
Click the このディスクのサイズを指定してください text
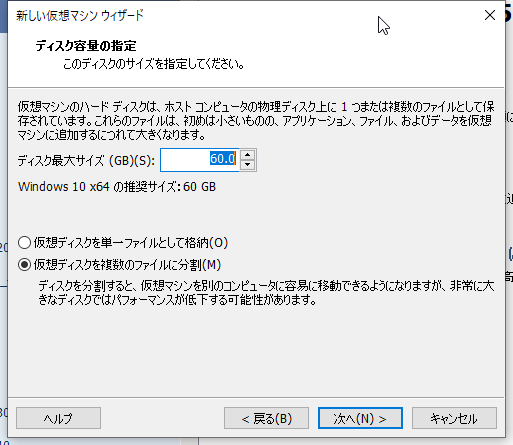(154, 64)
